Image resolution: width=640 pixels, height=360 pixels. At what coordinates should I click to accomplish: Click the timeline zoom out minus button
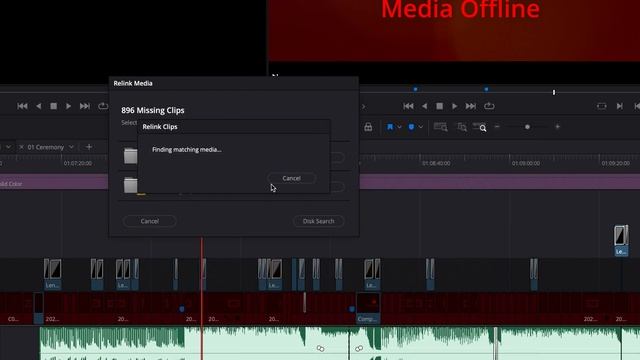pos(497,127)
